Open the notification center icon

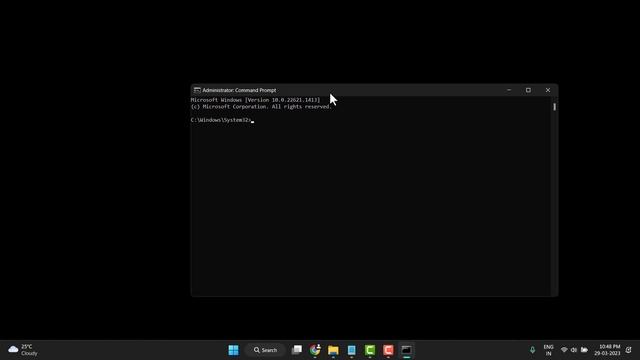coord(629,350)
